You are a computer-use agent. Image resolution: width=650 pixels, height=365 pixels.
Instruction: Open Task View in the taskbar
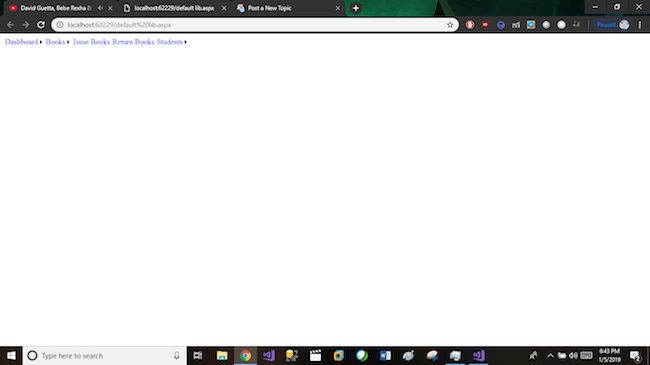[198, 356]
